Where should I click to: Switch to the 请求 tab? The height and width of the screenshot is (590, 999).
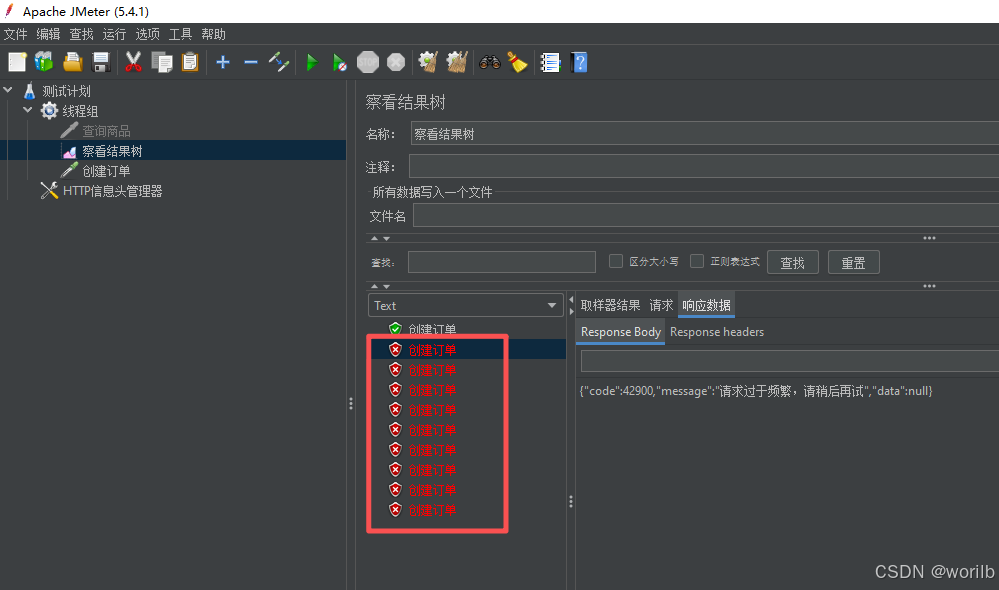(x=661, y=305)
